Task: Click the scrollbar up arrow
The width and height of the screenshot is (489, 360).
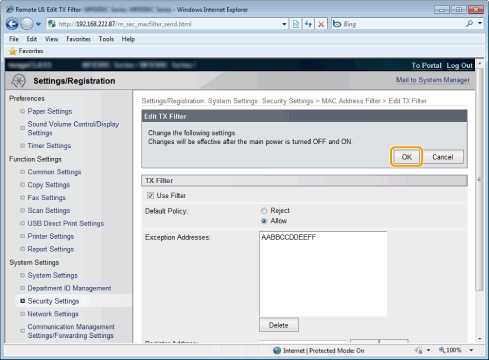Action: [480, 63]
